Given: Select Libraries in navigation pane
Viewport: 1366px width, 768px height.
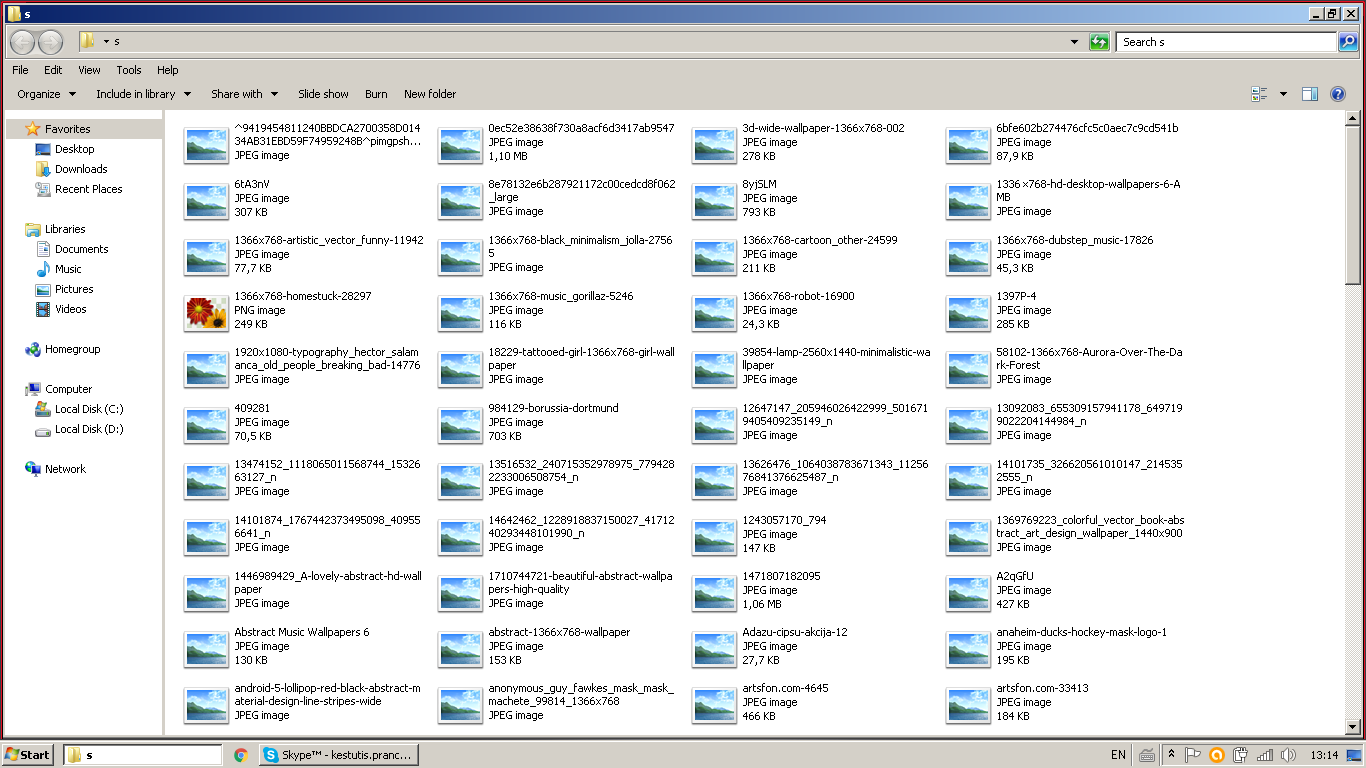Looking at the screenshot, I should point(65,229).
